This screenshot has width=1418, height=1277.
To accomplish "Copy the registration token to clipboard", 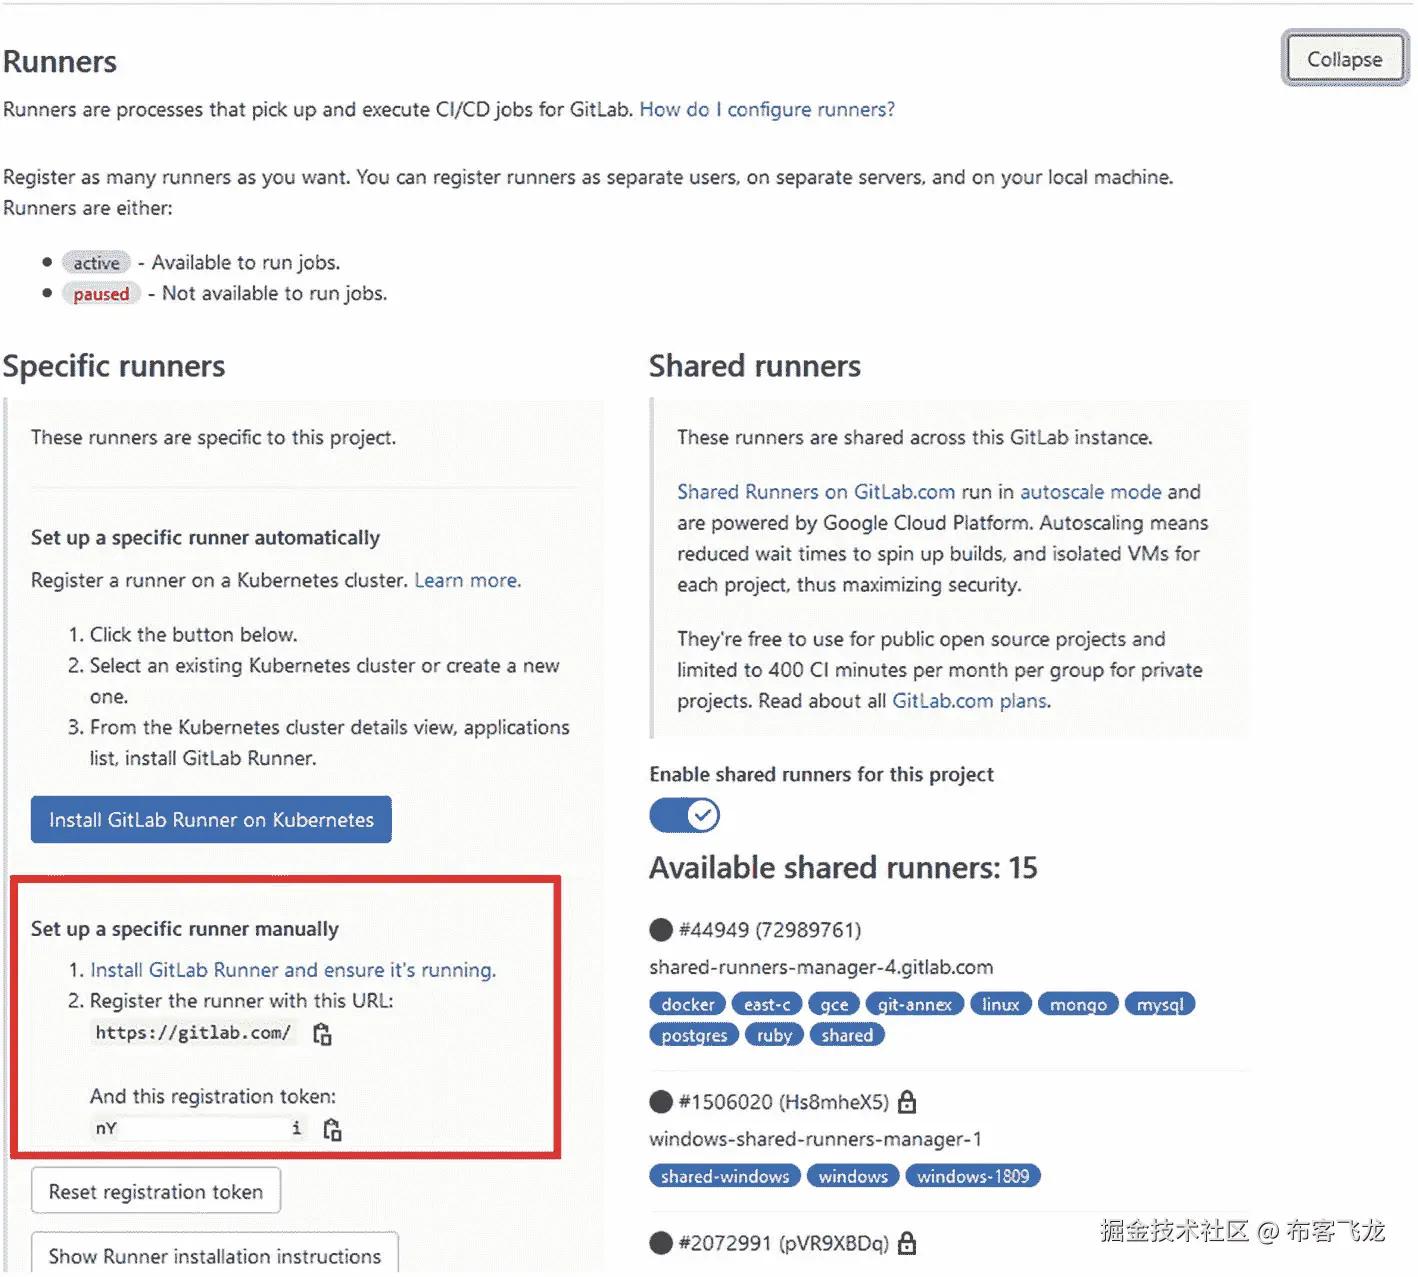I will tap(333, 1129).
